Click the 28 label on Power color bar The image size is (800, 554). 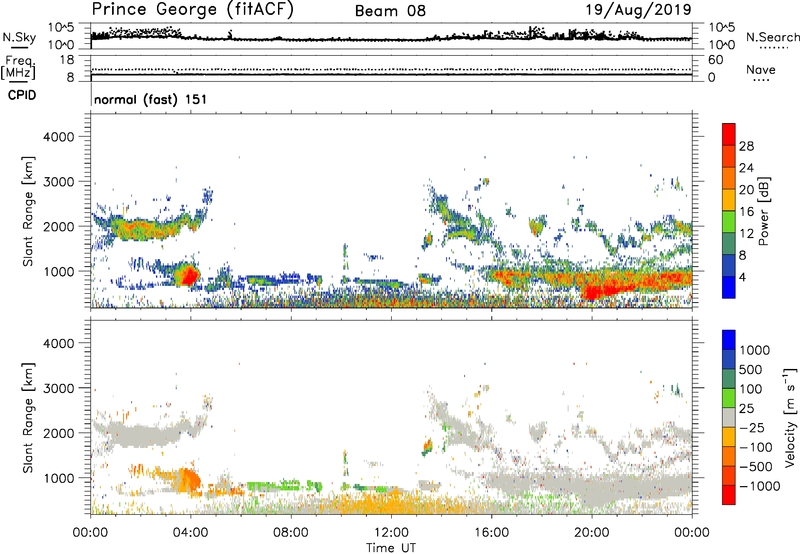click(x=746, y=146)
